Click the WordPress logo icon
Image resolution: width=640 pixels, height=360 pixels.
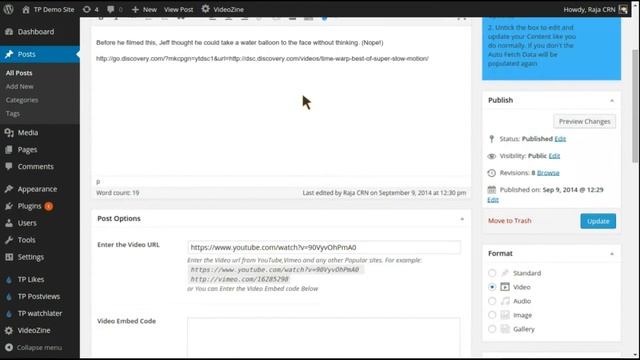tap(9, 9)
